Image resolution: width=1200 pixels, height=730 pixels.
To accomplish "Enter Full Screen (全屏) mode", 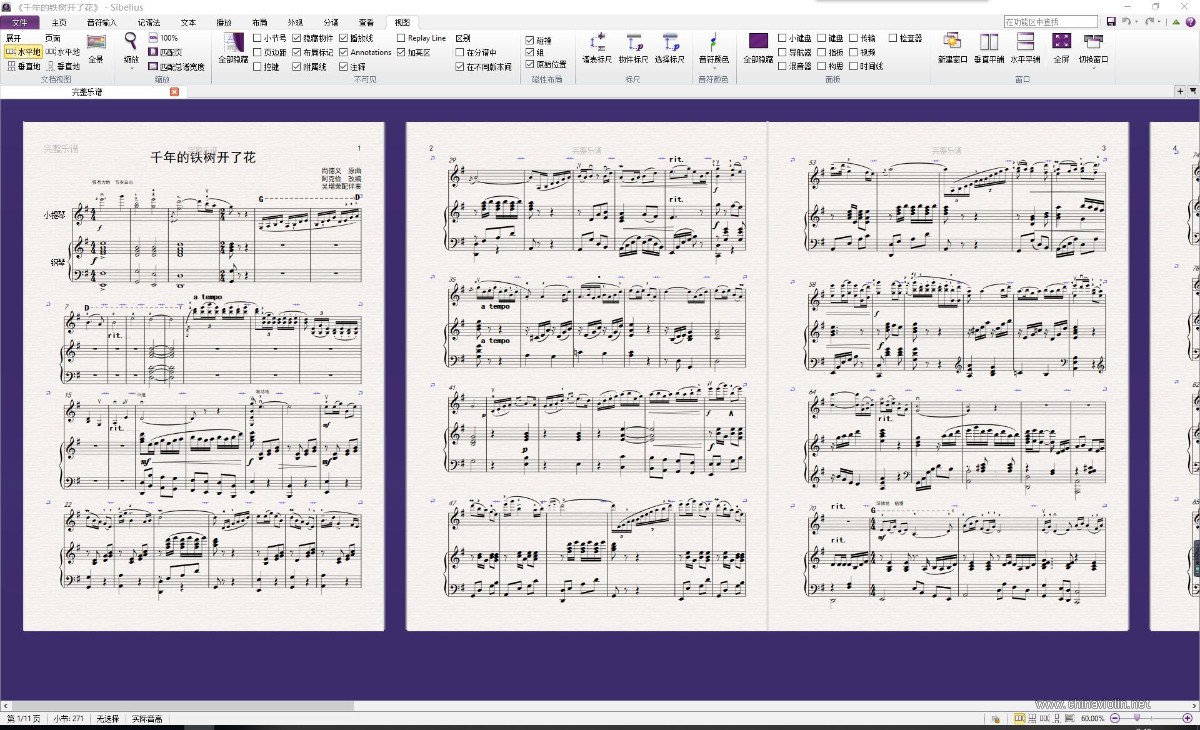I will click(x=1061, y=46).
